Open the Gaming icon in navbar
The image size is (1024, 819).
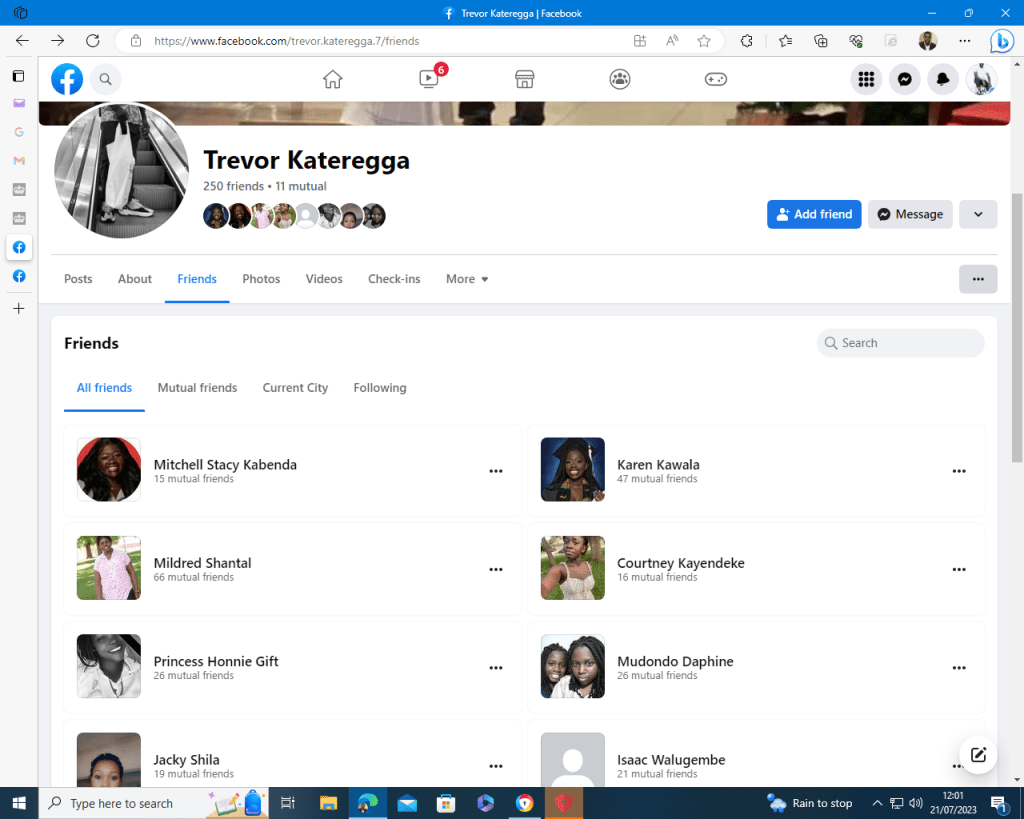[716, 80]
